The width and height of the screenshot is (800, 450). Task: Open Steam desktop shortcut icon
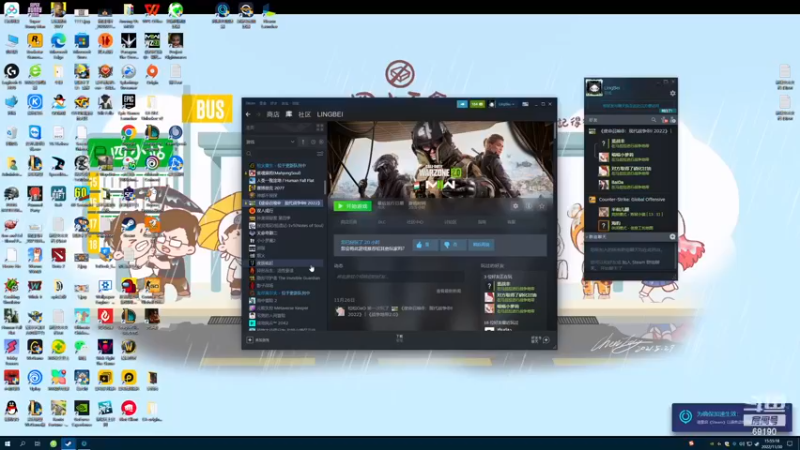pos(129,228)
